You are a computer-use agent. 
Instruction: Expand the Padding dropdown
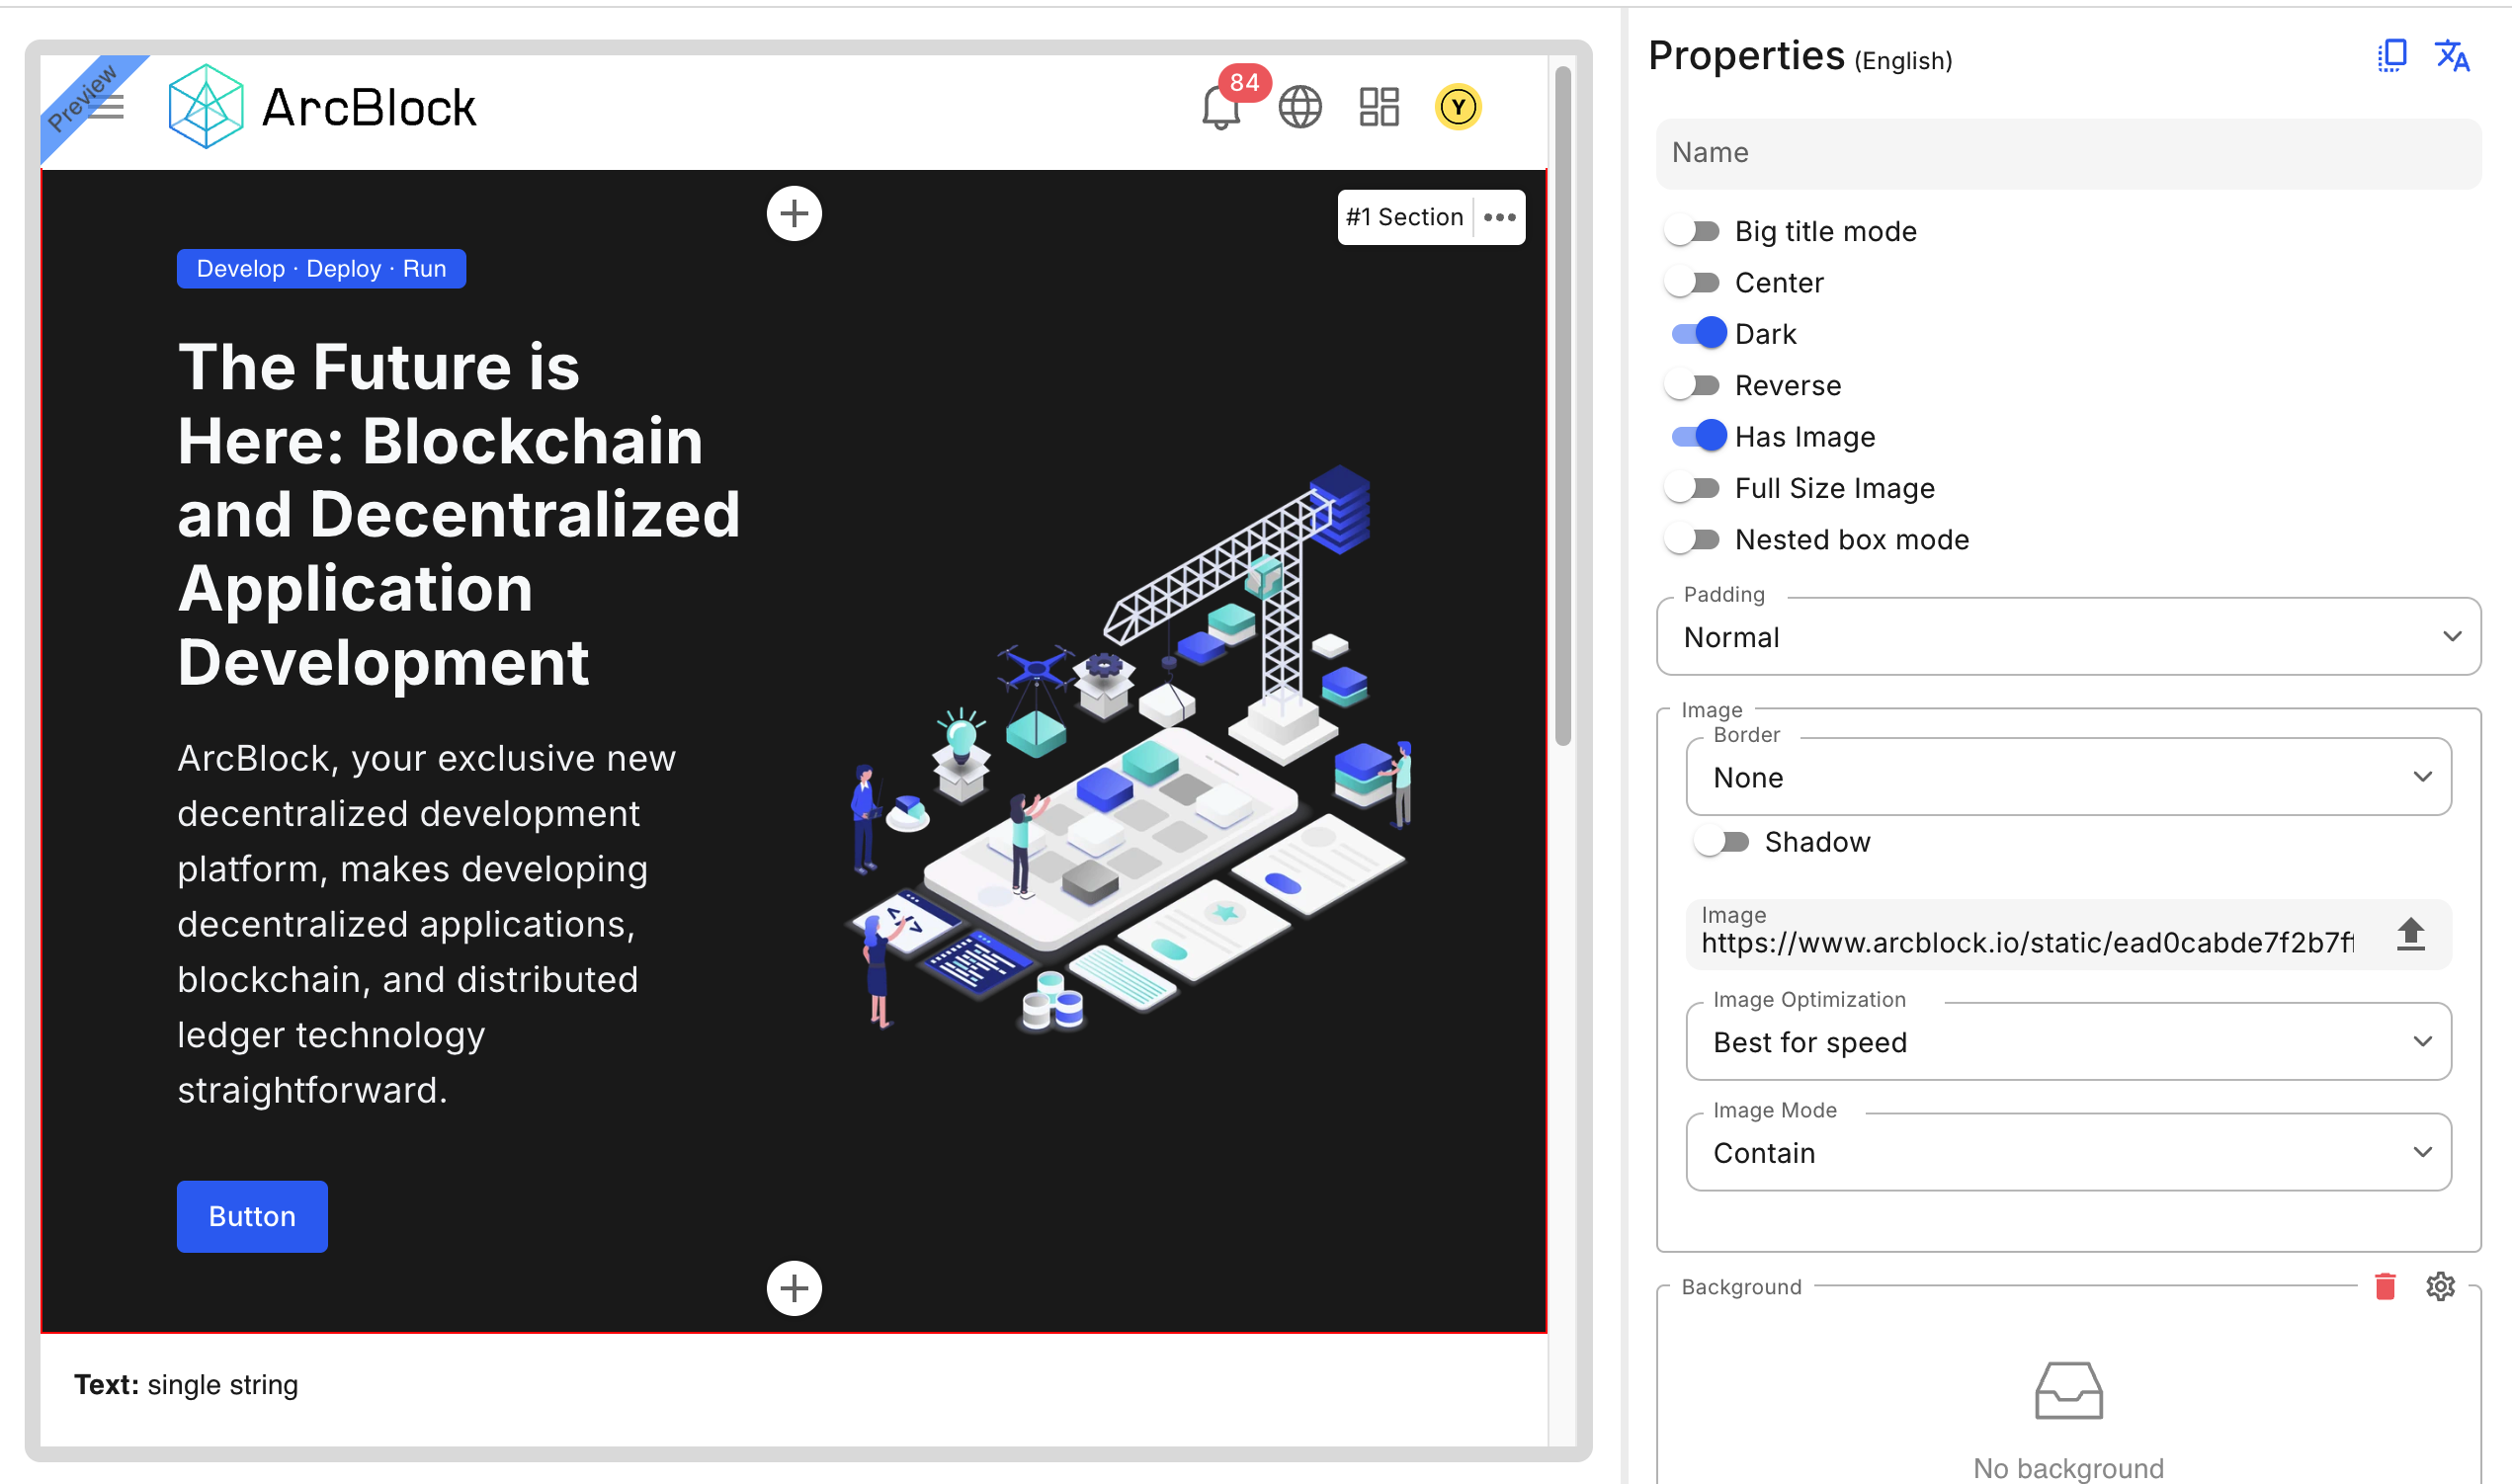click(2068, 637)
